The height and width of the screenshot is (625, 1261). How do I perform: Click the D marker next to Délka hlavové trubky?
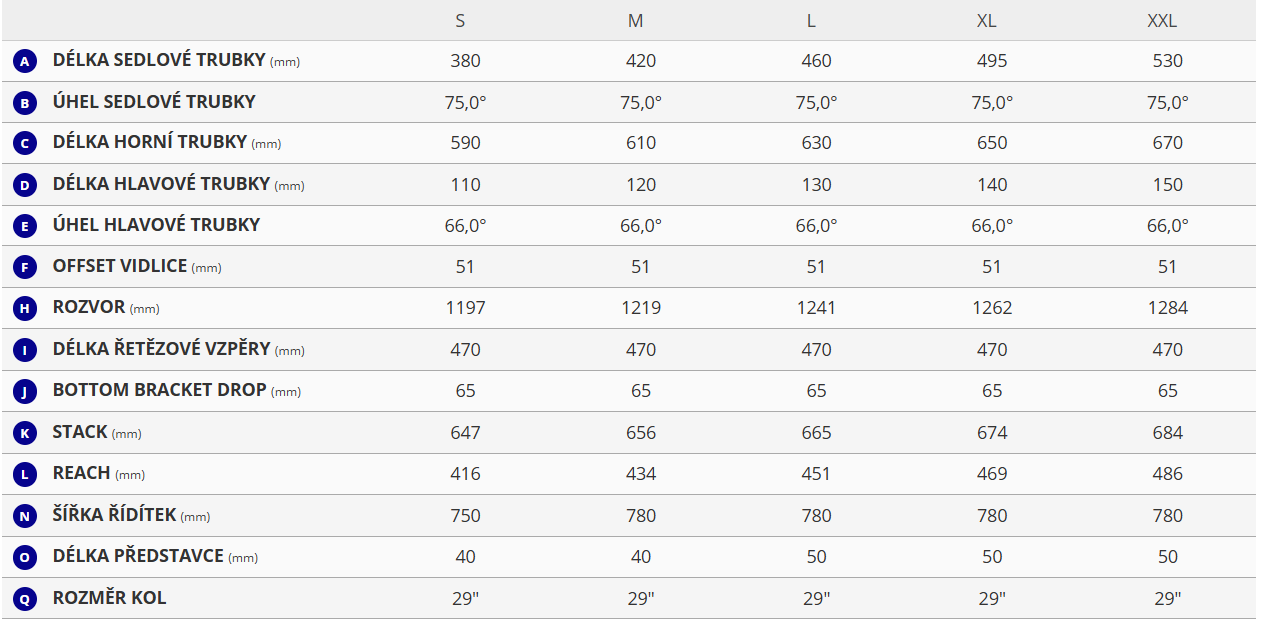click(25, 185)
